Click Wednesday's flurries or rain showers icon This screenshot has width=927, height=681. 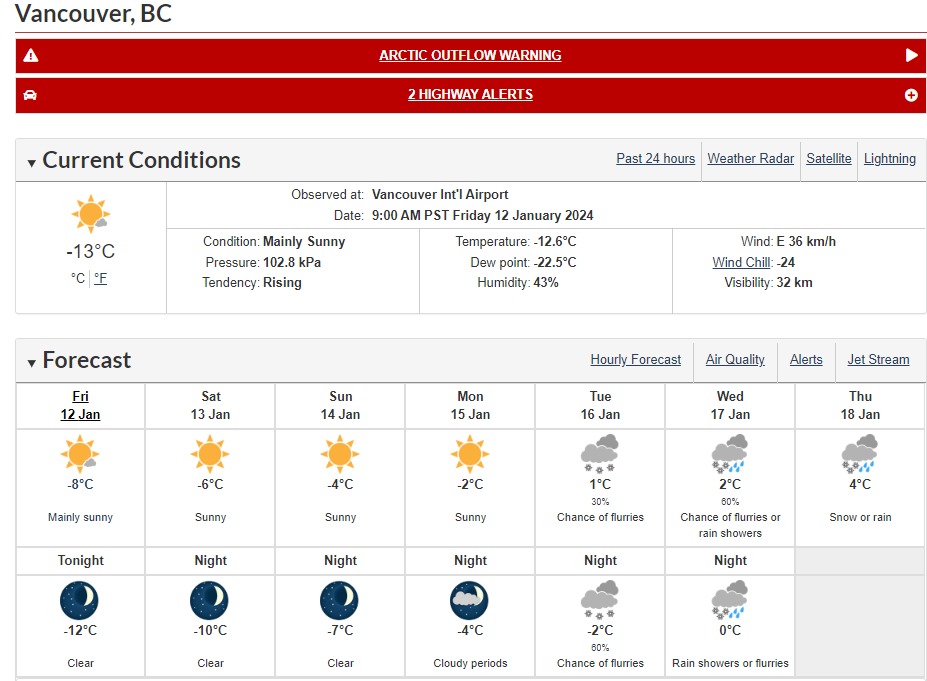pyautogui.click(x=730, y=453)
